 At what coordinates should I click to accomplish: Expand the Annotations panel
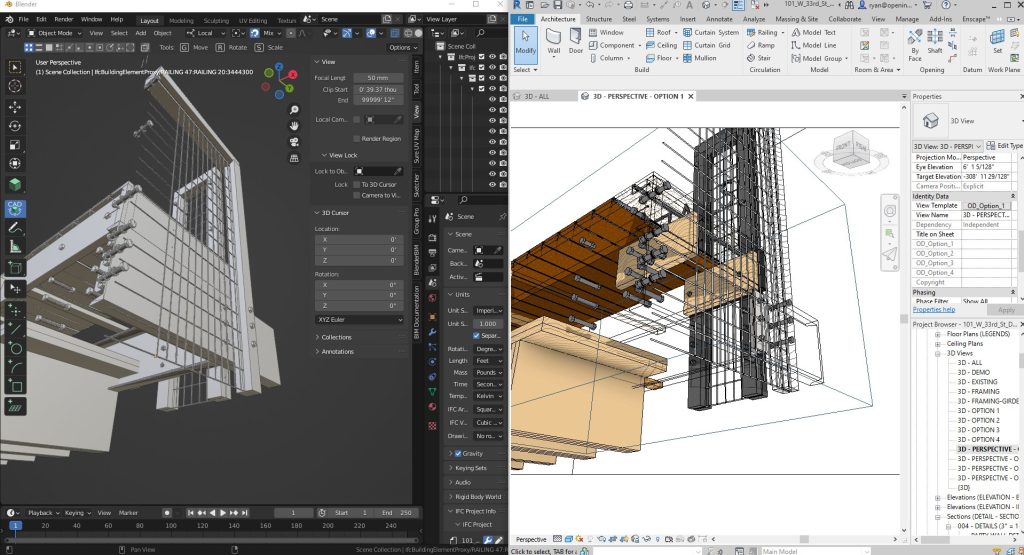click(336, 351)
